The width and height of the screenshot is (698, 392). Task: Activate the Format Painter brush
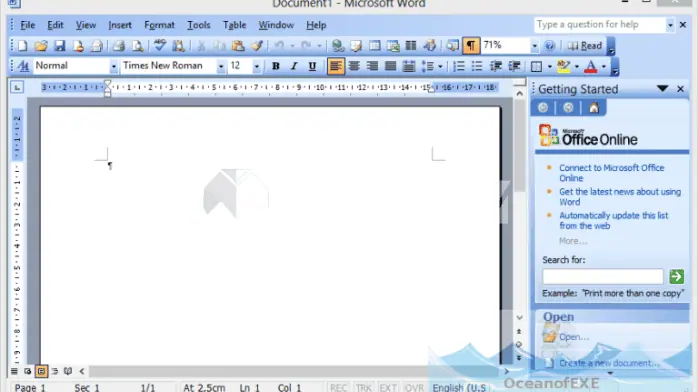pos(257,46)
